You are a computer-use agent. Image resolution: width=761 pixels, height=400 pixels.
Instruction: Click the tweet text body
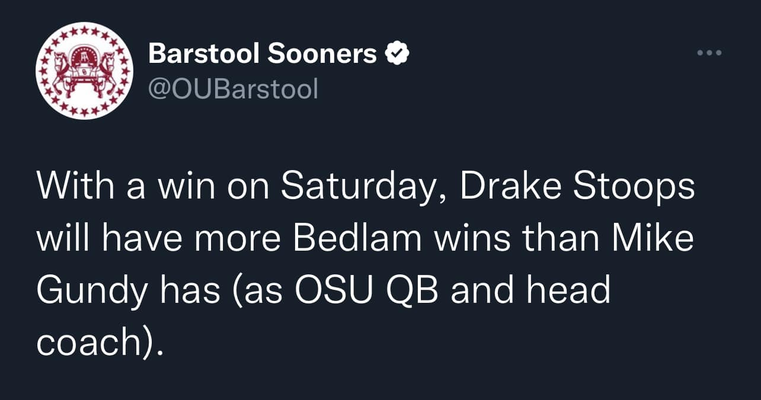click(365, 264)
